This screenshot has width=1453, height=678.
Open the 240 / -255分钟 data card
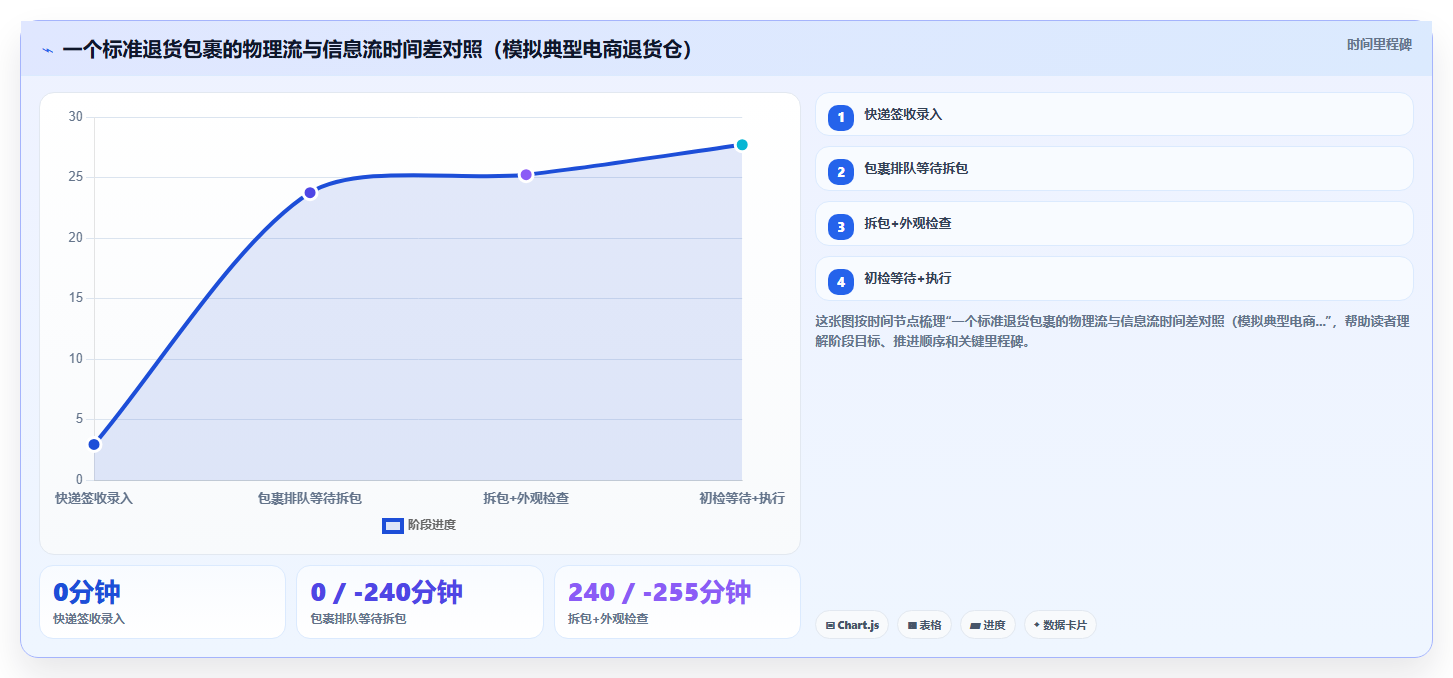(677, 602)
